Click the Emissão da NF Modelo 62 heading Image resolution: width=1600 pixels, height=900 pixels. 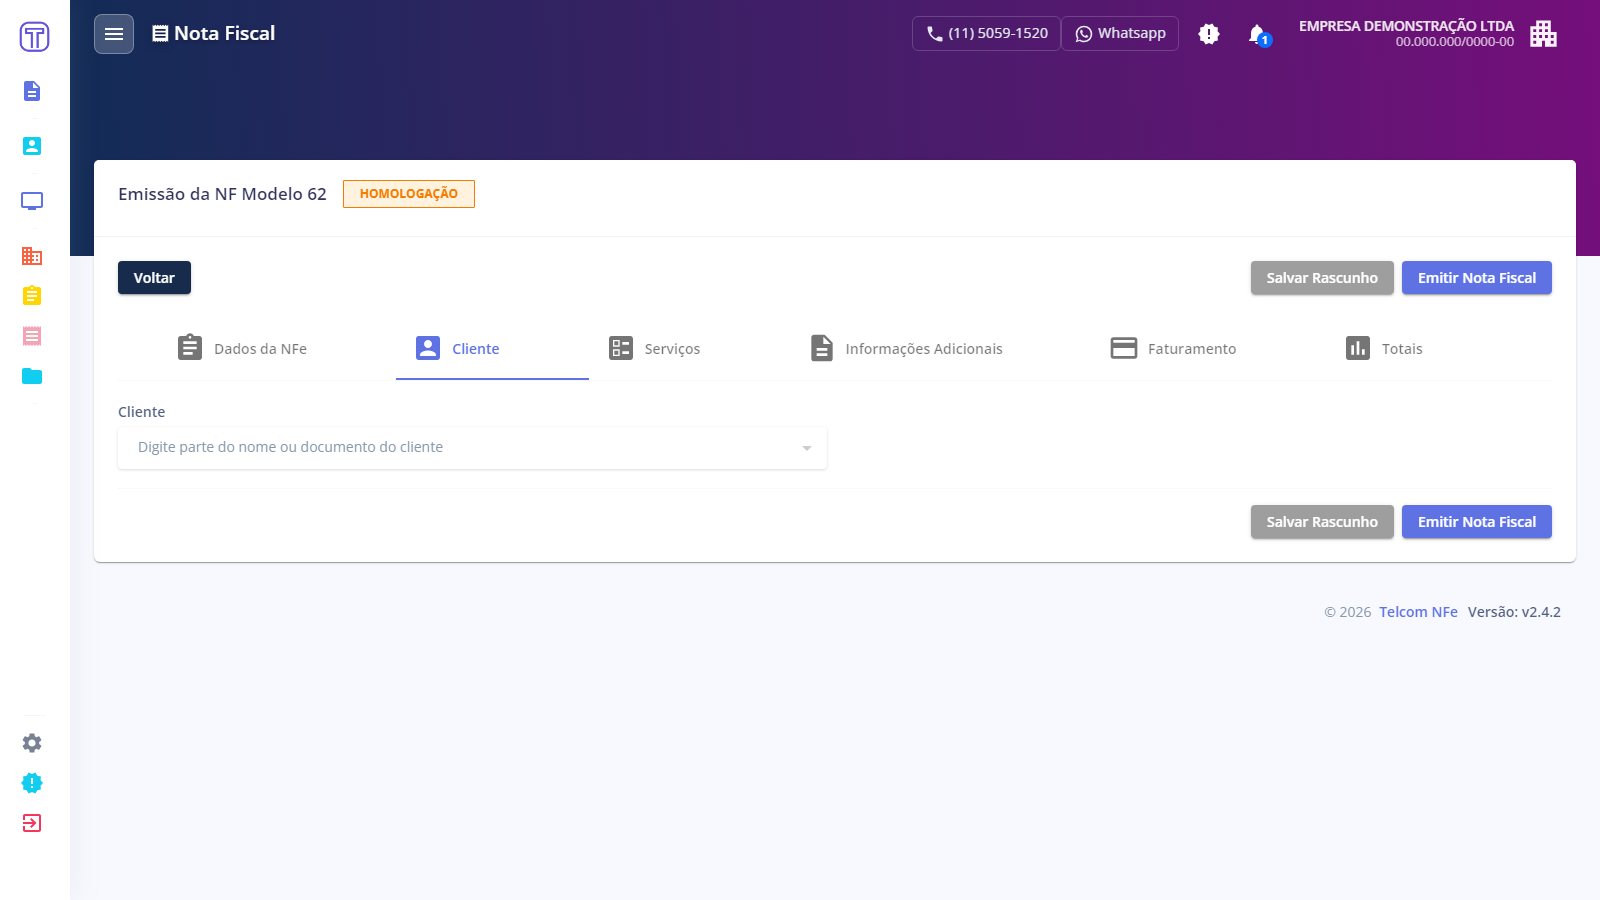pos(222,194)
